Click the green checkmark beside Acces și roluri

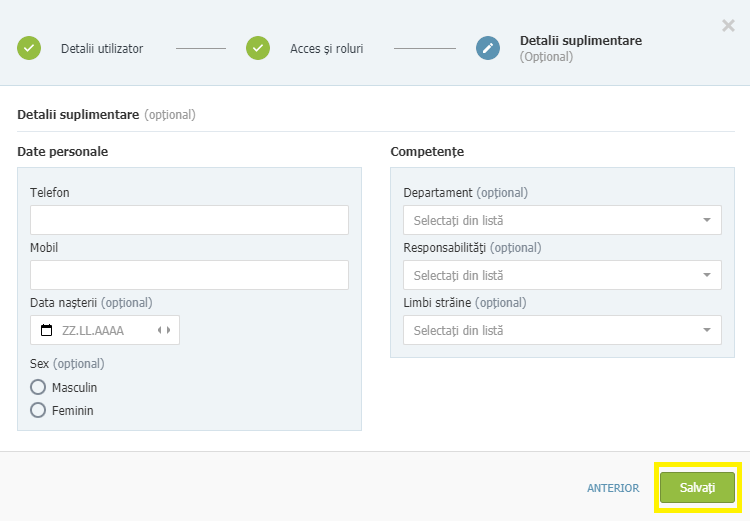[258, 48]
